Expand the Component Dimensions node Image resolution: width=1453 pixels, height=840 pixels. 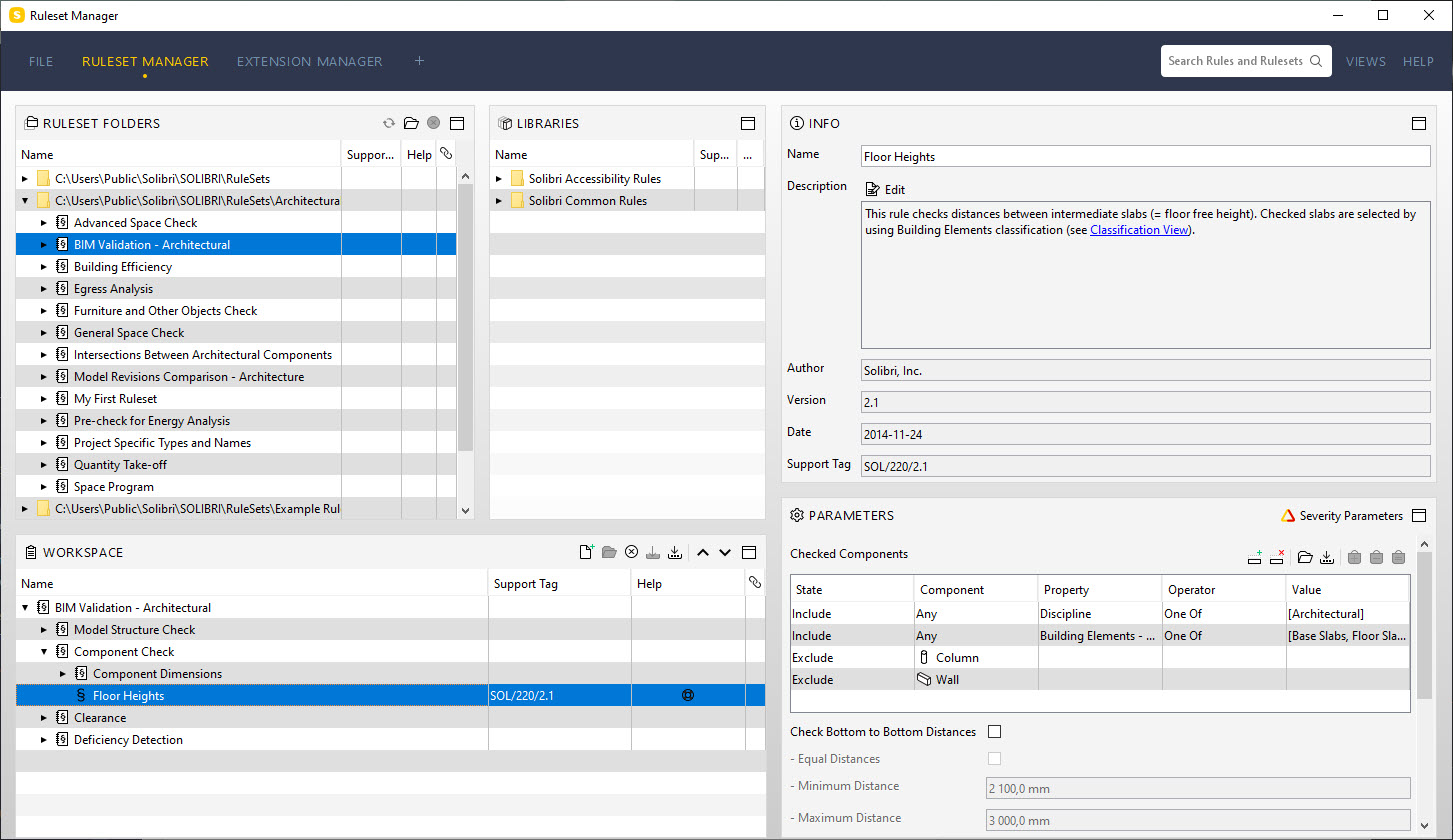(63, 674)
